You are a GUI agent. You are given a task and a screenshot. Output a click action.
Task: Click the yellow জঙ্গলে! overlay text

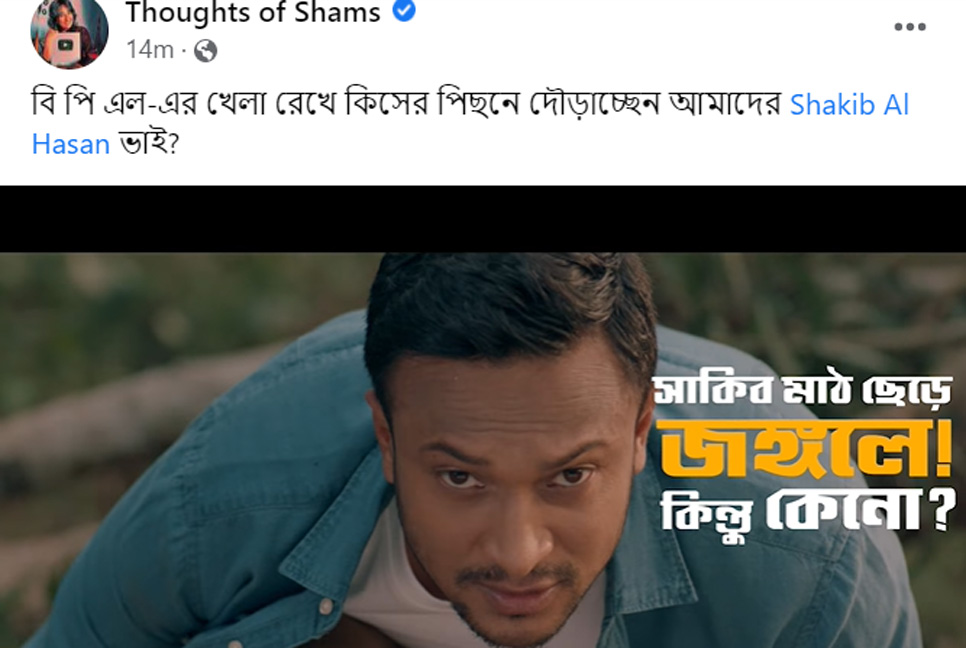click(x=804, y=448)
